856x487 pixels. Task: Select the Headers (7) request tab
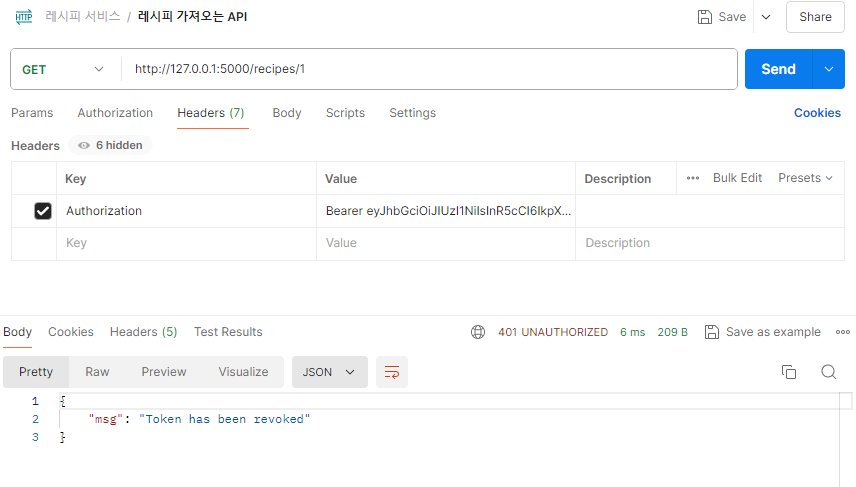click(x=211, y=113)
